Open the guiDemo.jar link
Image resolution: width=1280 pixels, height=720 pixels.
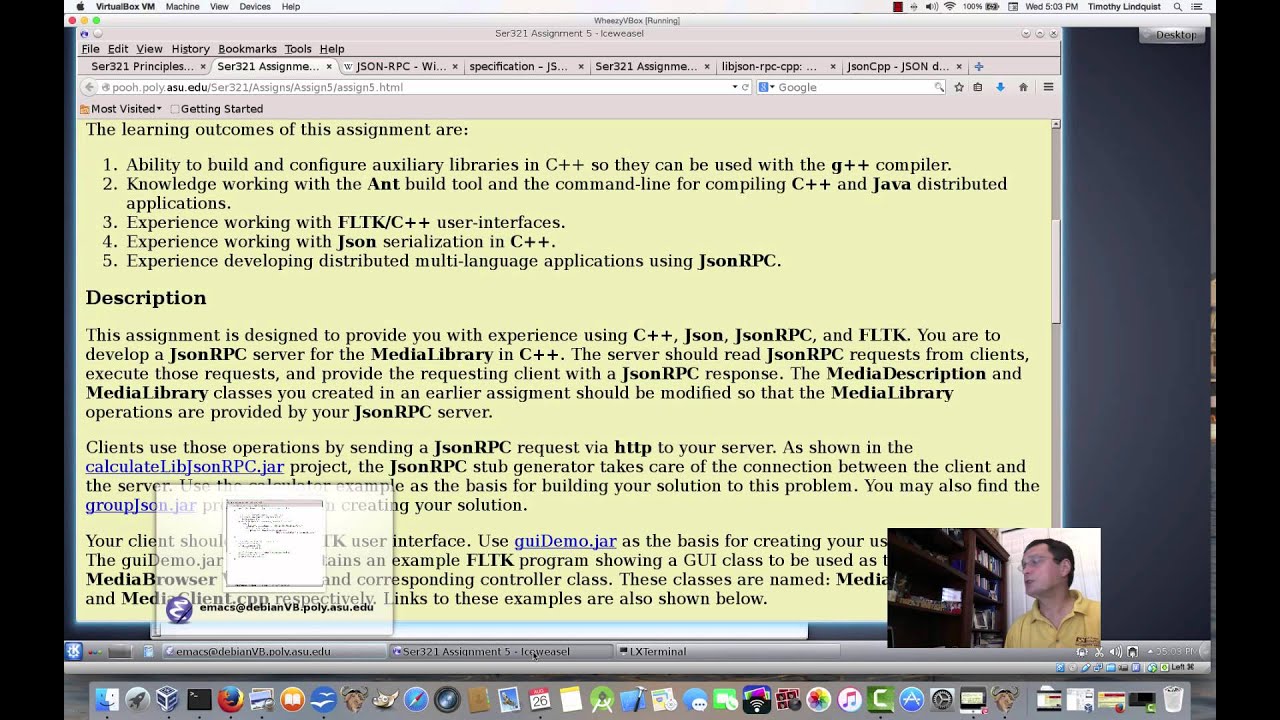tap(565, 541)
